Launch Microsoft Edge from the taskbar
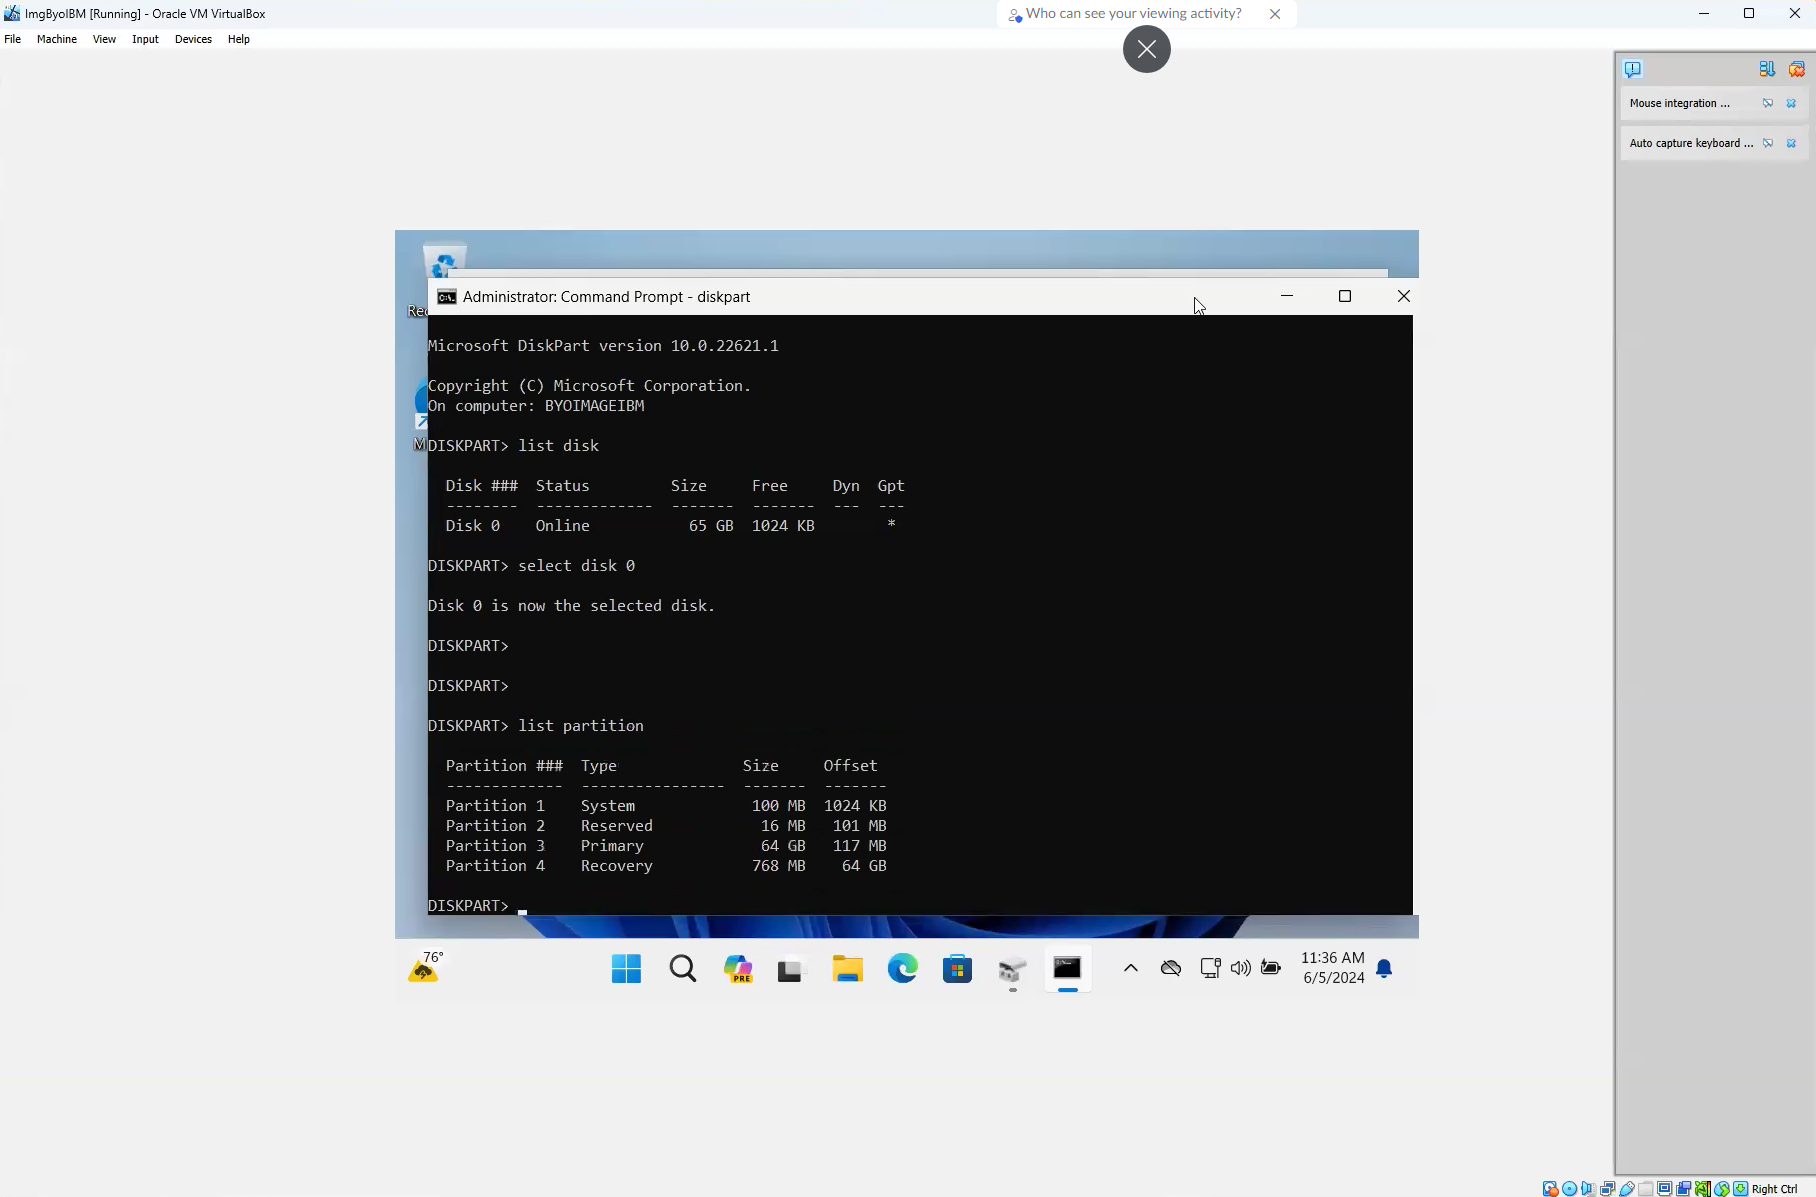 pyautogui.click(x=903, y=969)
